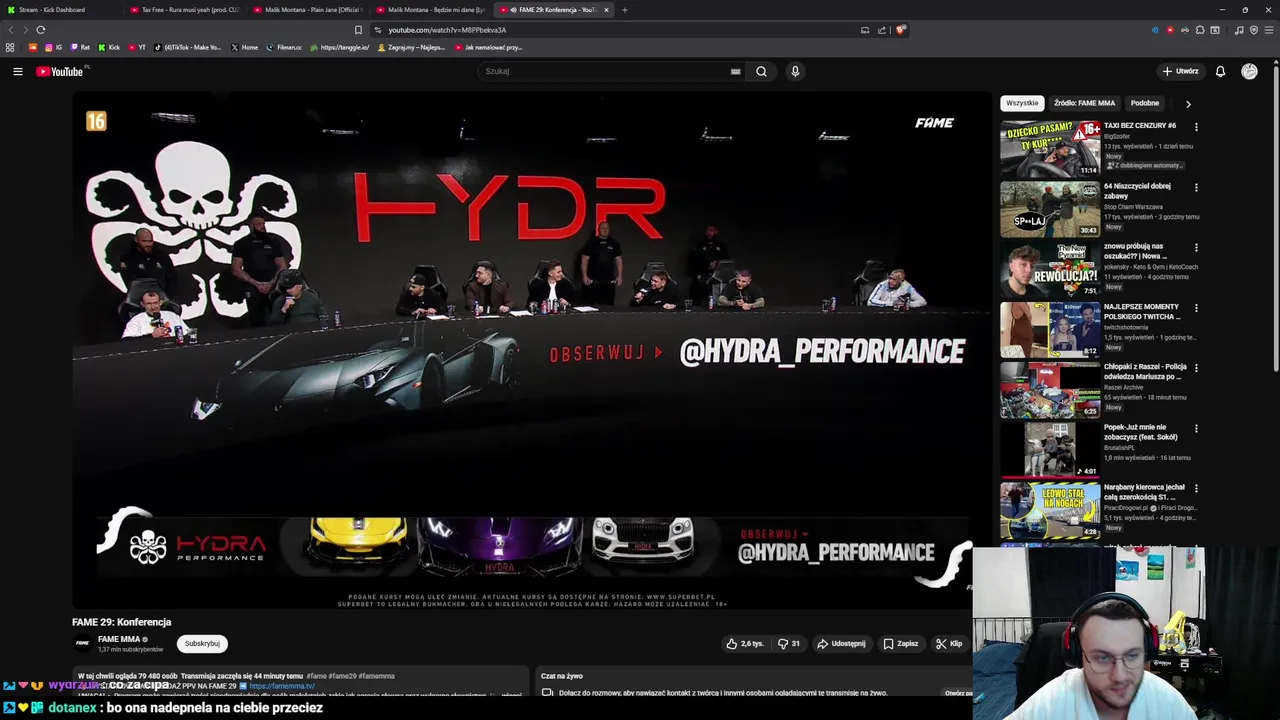
Task: Click the Subskrybuj button
Action: click(x=202, y=644)
